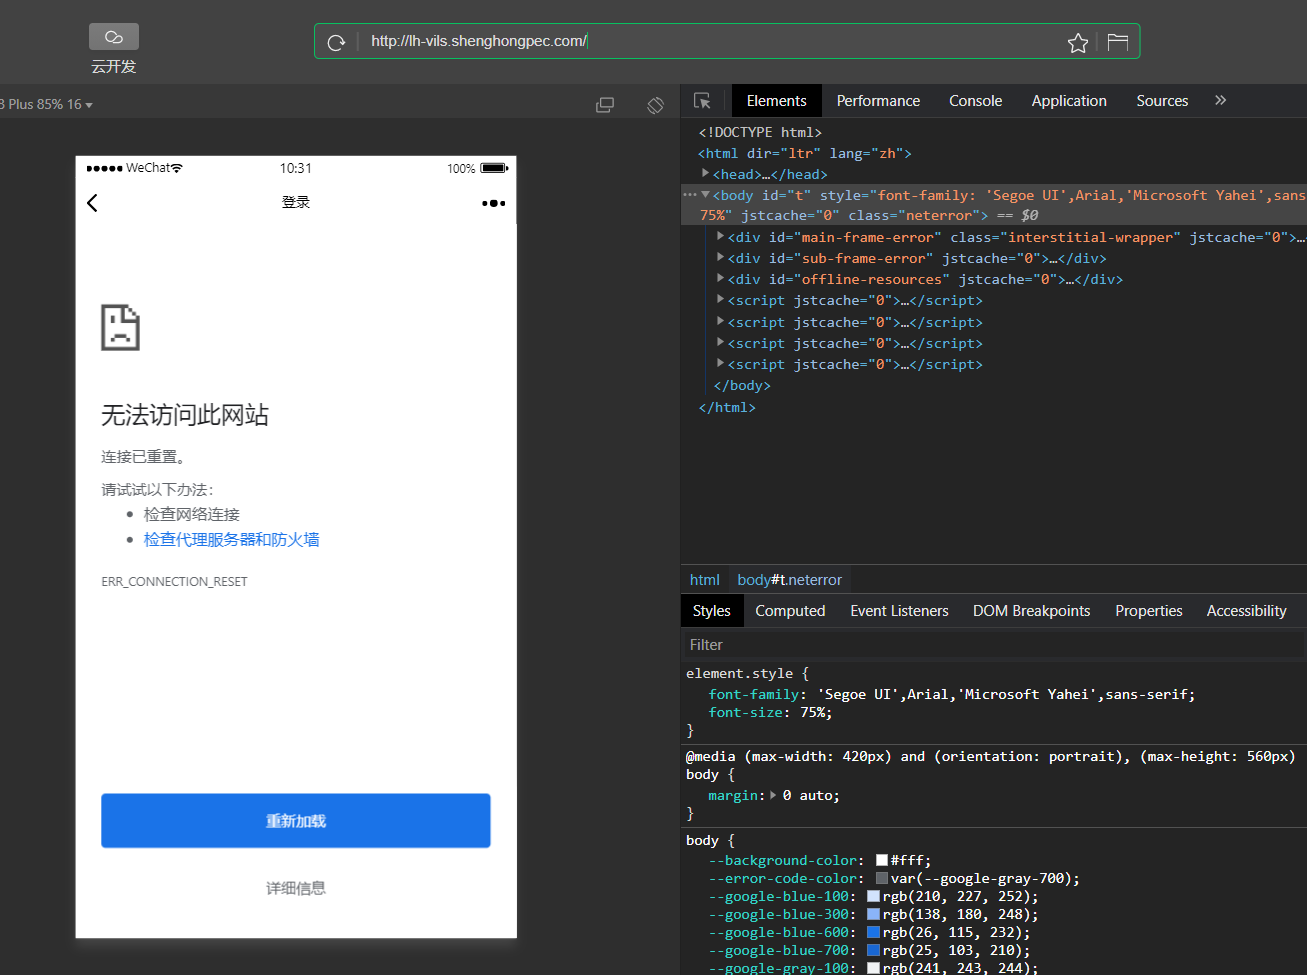Expand the head element node
Viewport: 1307px width, 975px height.
click(706, 174)
